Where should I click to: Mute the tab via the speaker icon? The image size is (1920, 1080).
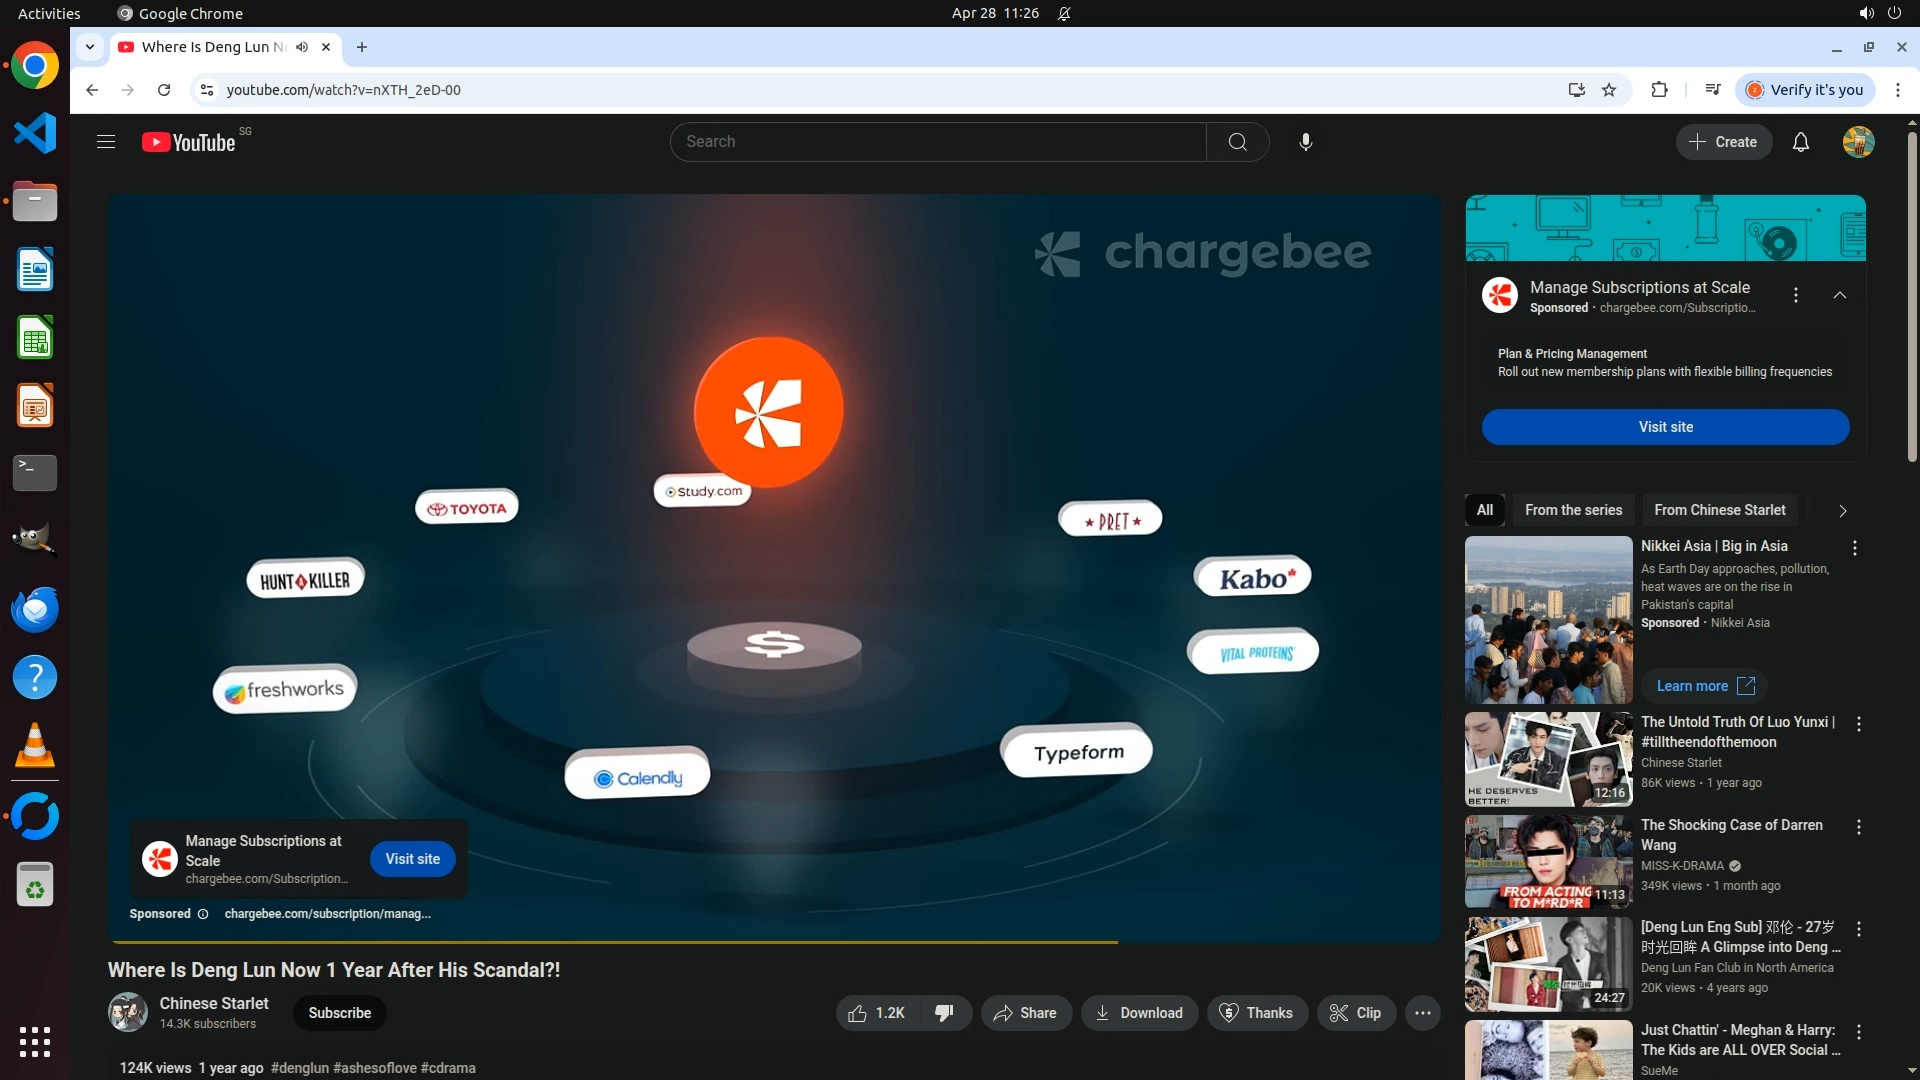pos(302,47)
